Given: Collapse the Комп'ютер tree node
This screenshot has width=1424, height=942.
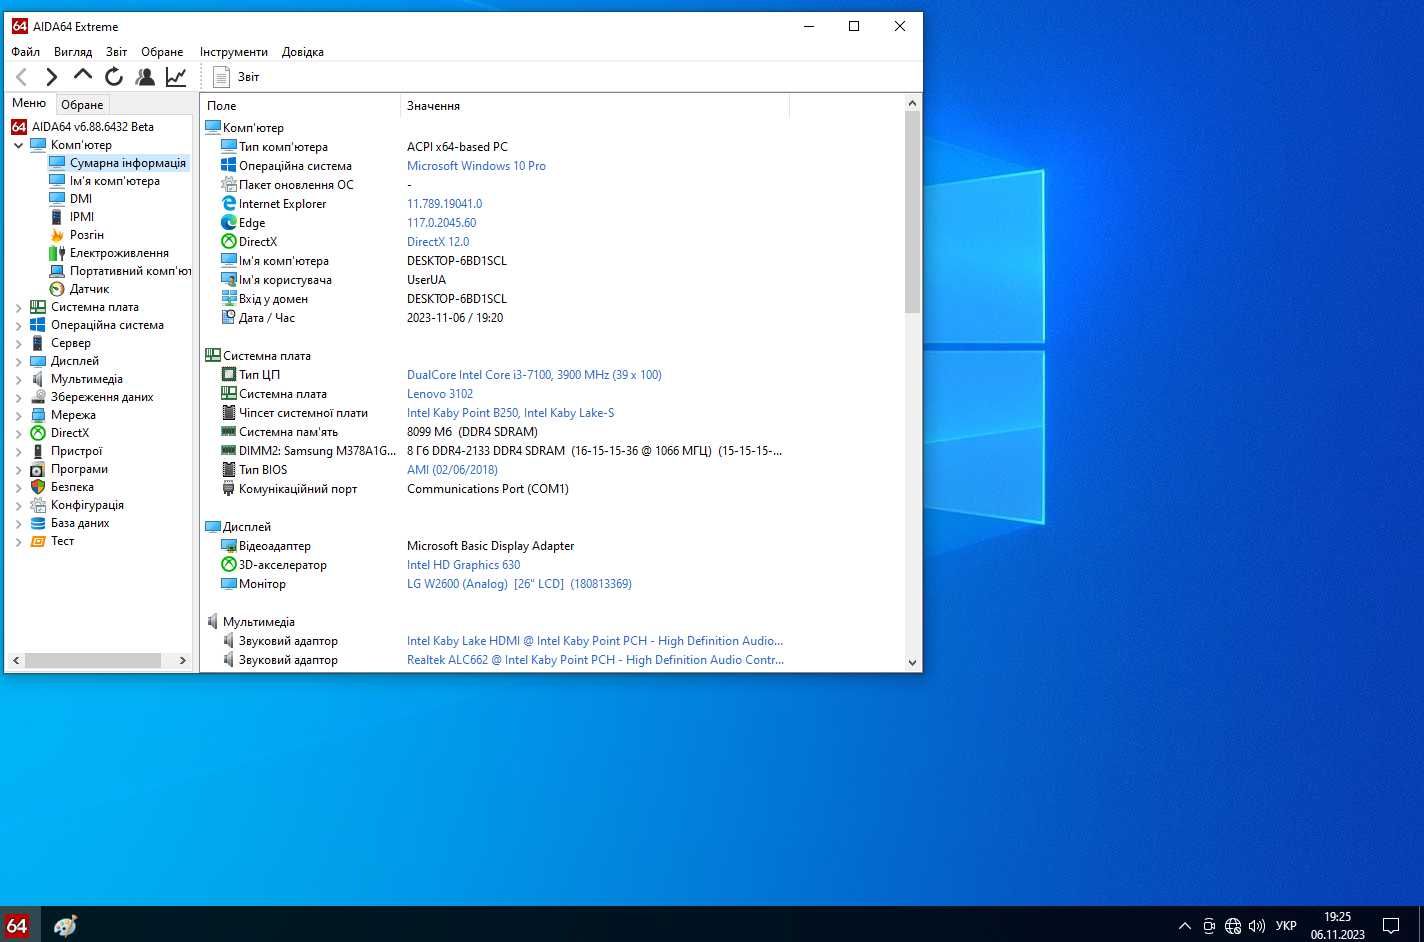Looking at the screenshot, I should [18, 145].
